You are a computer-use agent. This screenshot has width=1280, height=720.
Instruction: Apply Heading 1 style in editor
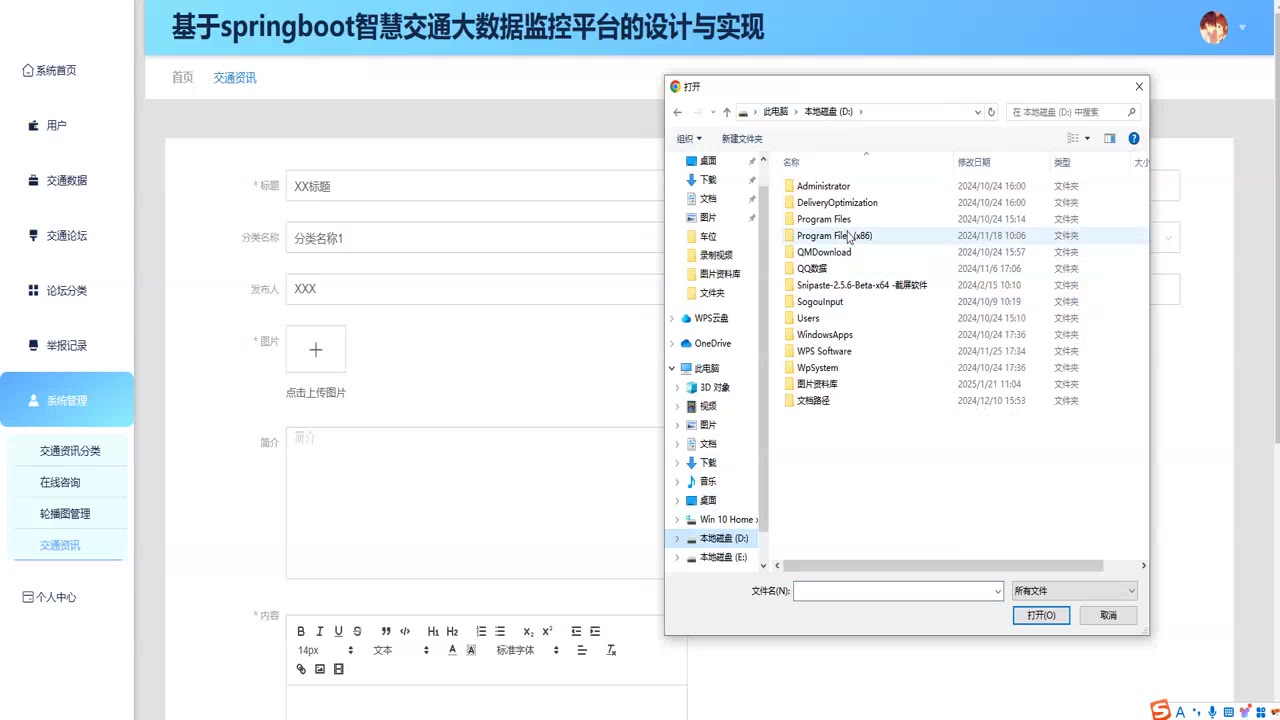pyautogui.click(x=433, y=631)
